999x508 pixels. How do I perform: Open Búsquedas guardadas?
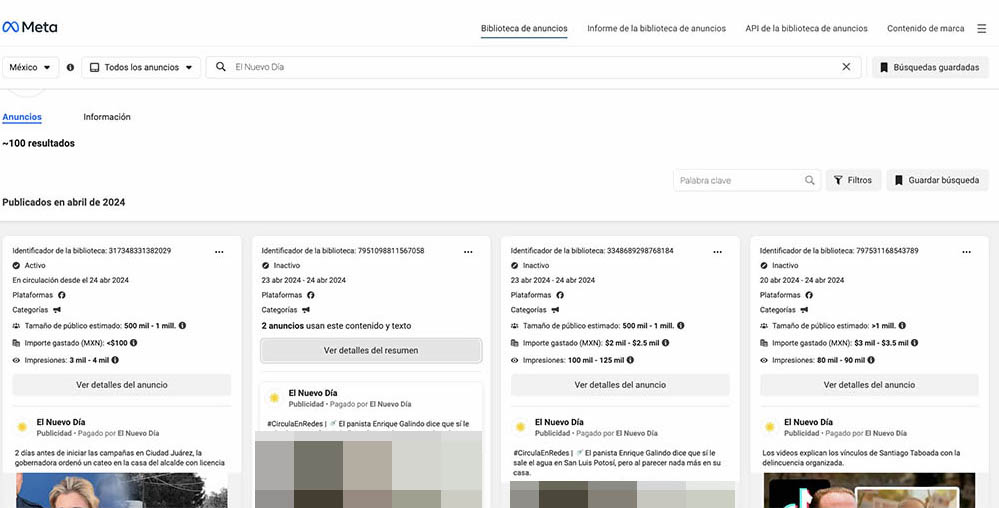[930, 67]
